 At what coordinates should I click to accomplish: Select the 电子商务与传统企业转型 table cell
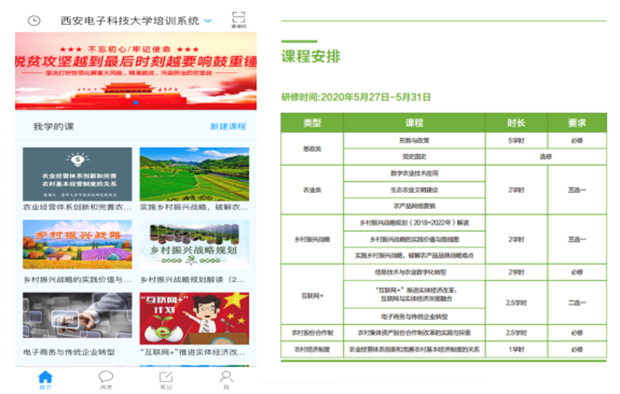coord(414,316)
